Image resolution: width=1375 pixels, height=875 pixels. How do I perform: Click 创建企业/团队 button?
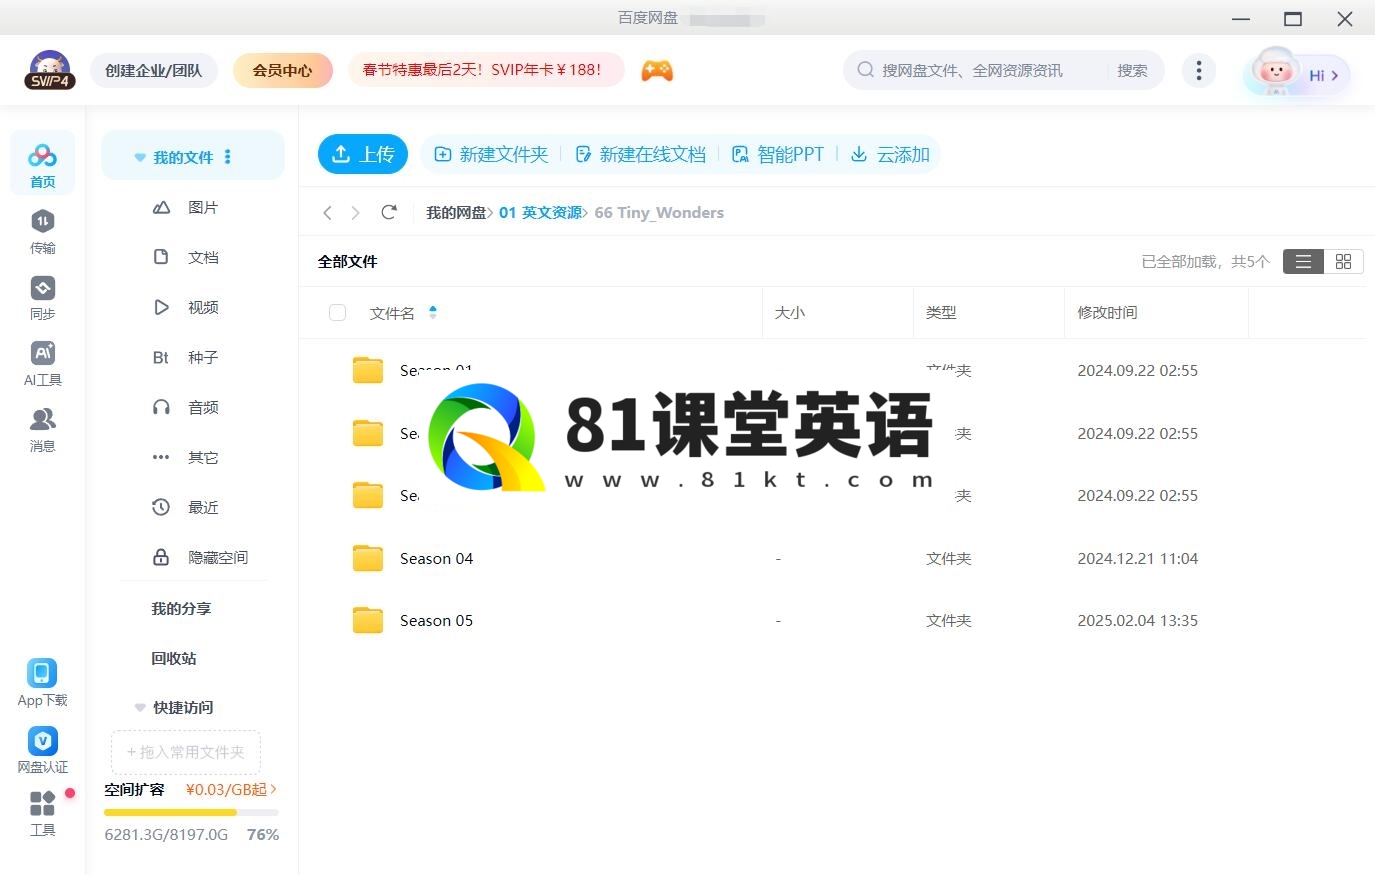pyautogui.click(x=154, y=70)
